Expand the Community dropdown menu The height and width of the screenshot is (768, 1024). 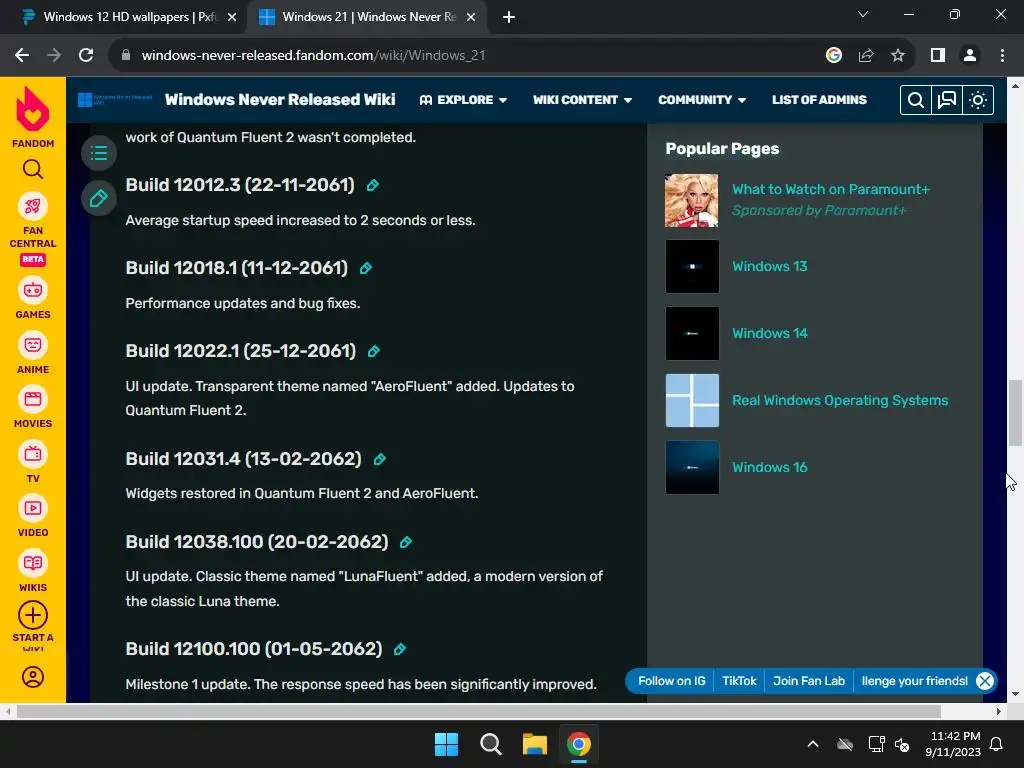click(x=702, y=100)
